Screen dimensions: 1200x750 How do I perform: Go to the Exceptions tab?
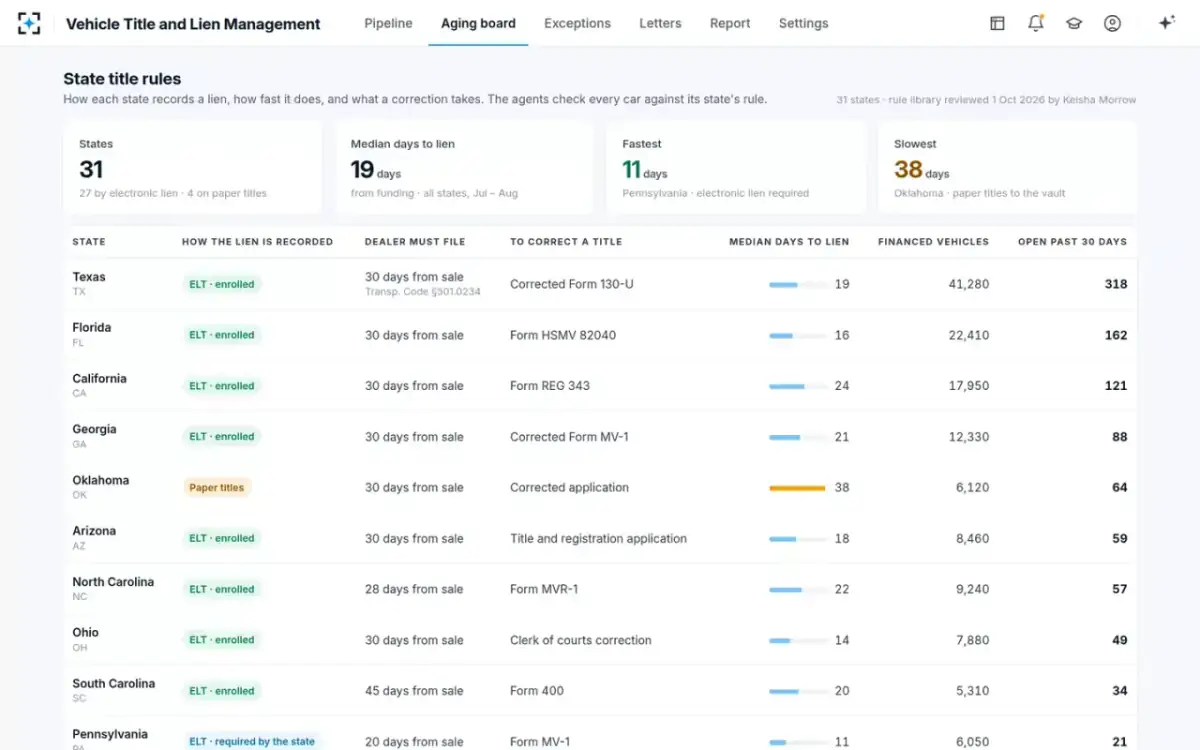577,23
